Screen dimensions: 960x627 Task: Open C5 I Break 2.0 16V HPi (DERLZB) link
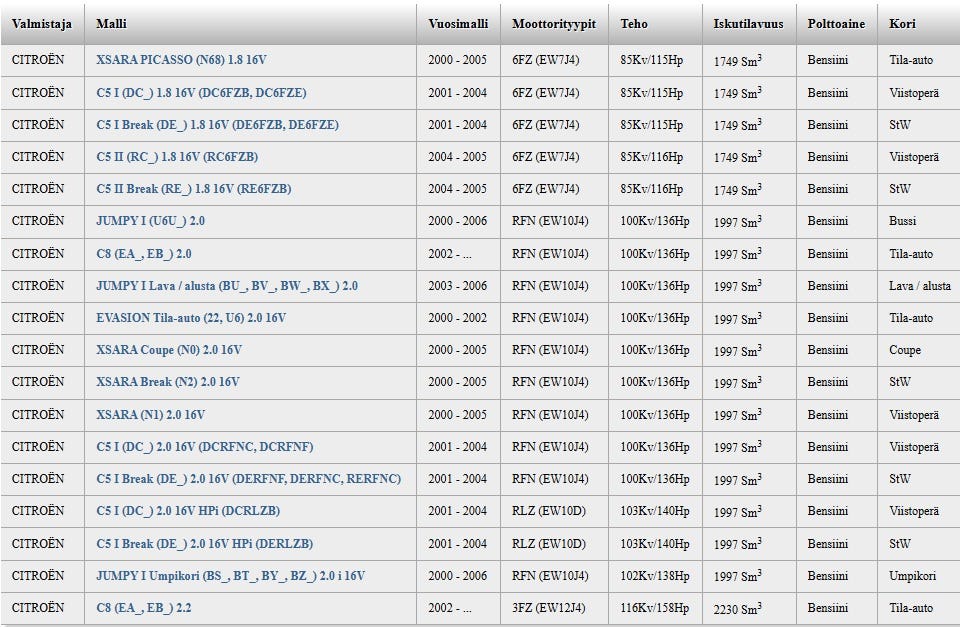pyautogui.click(x=204, y=544)
